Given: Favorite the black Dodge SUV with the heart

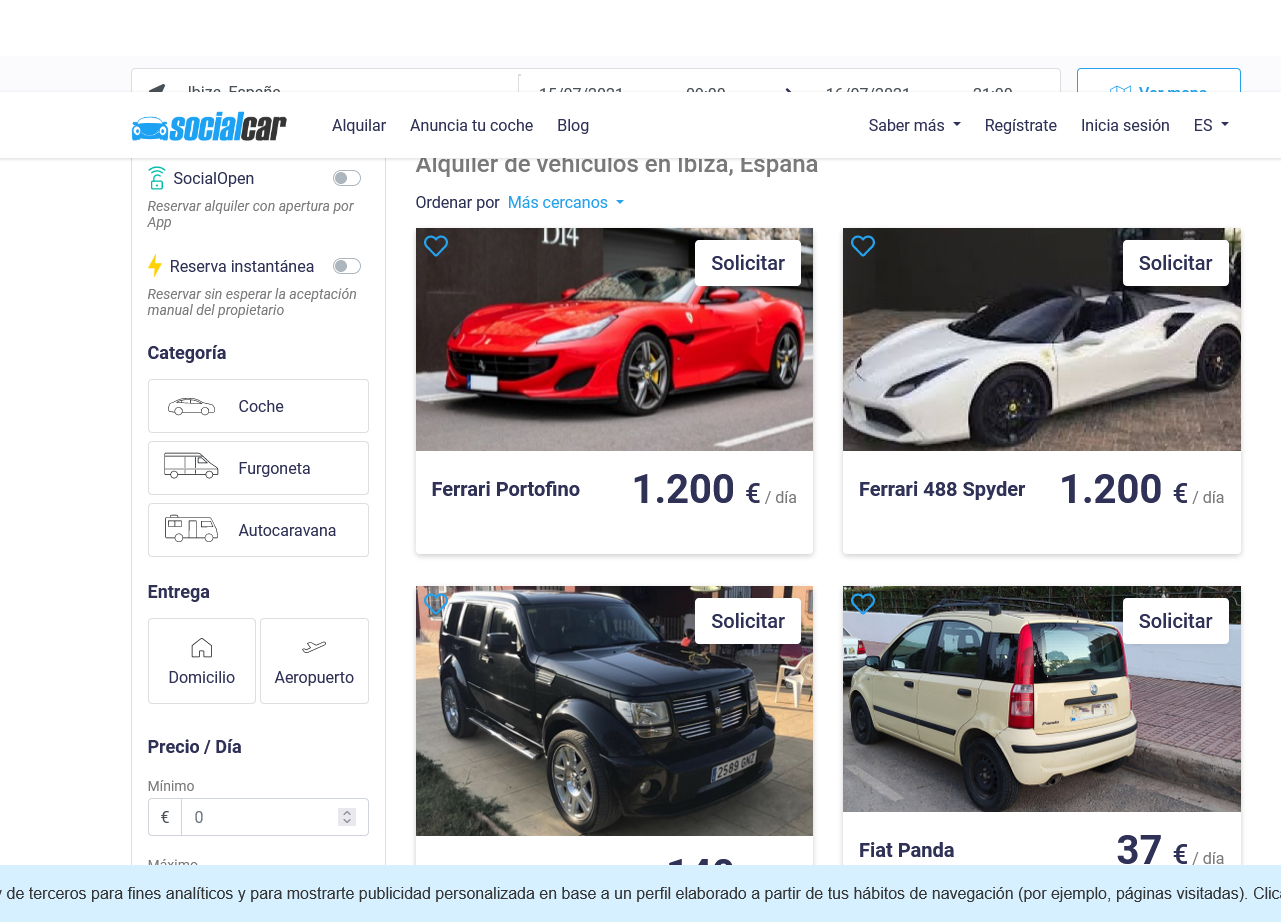Looking at the screenshot, I should [436, 604].
